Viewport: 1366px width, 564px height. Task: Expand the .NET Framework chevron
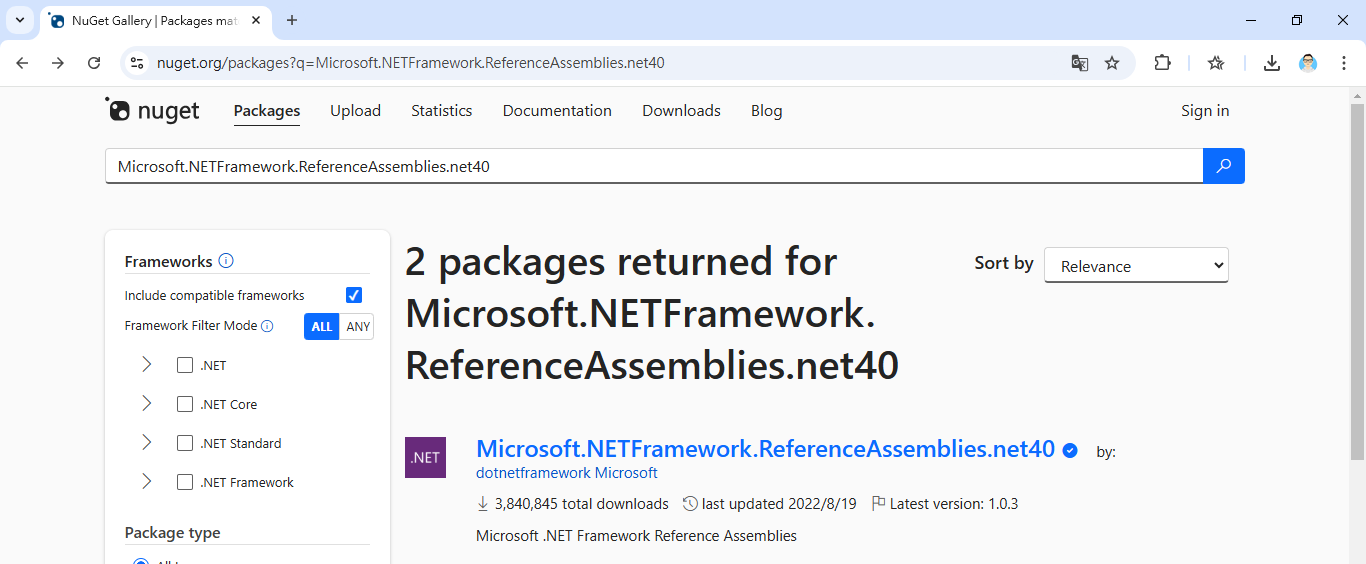pyautogui.click(x=147, y=482)
